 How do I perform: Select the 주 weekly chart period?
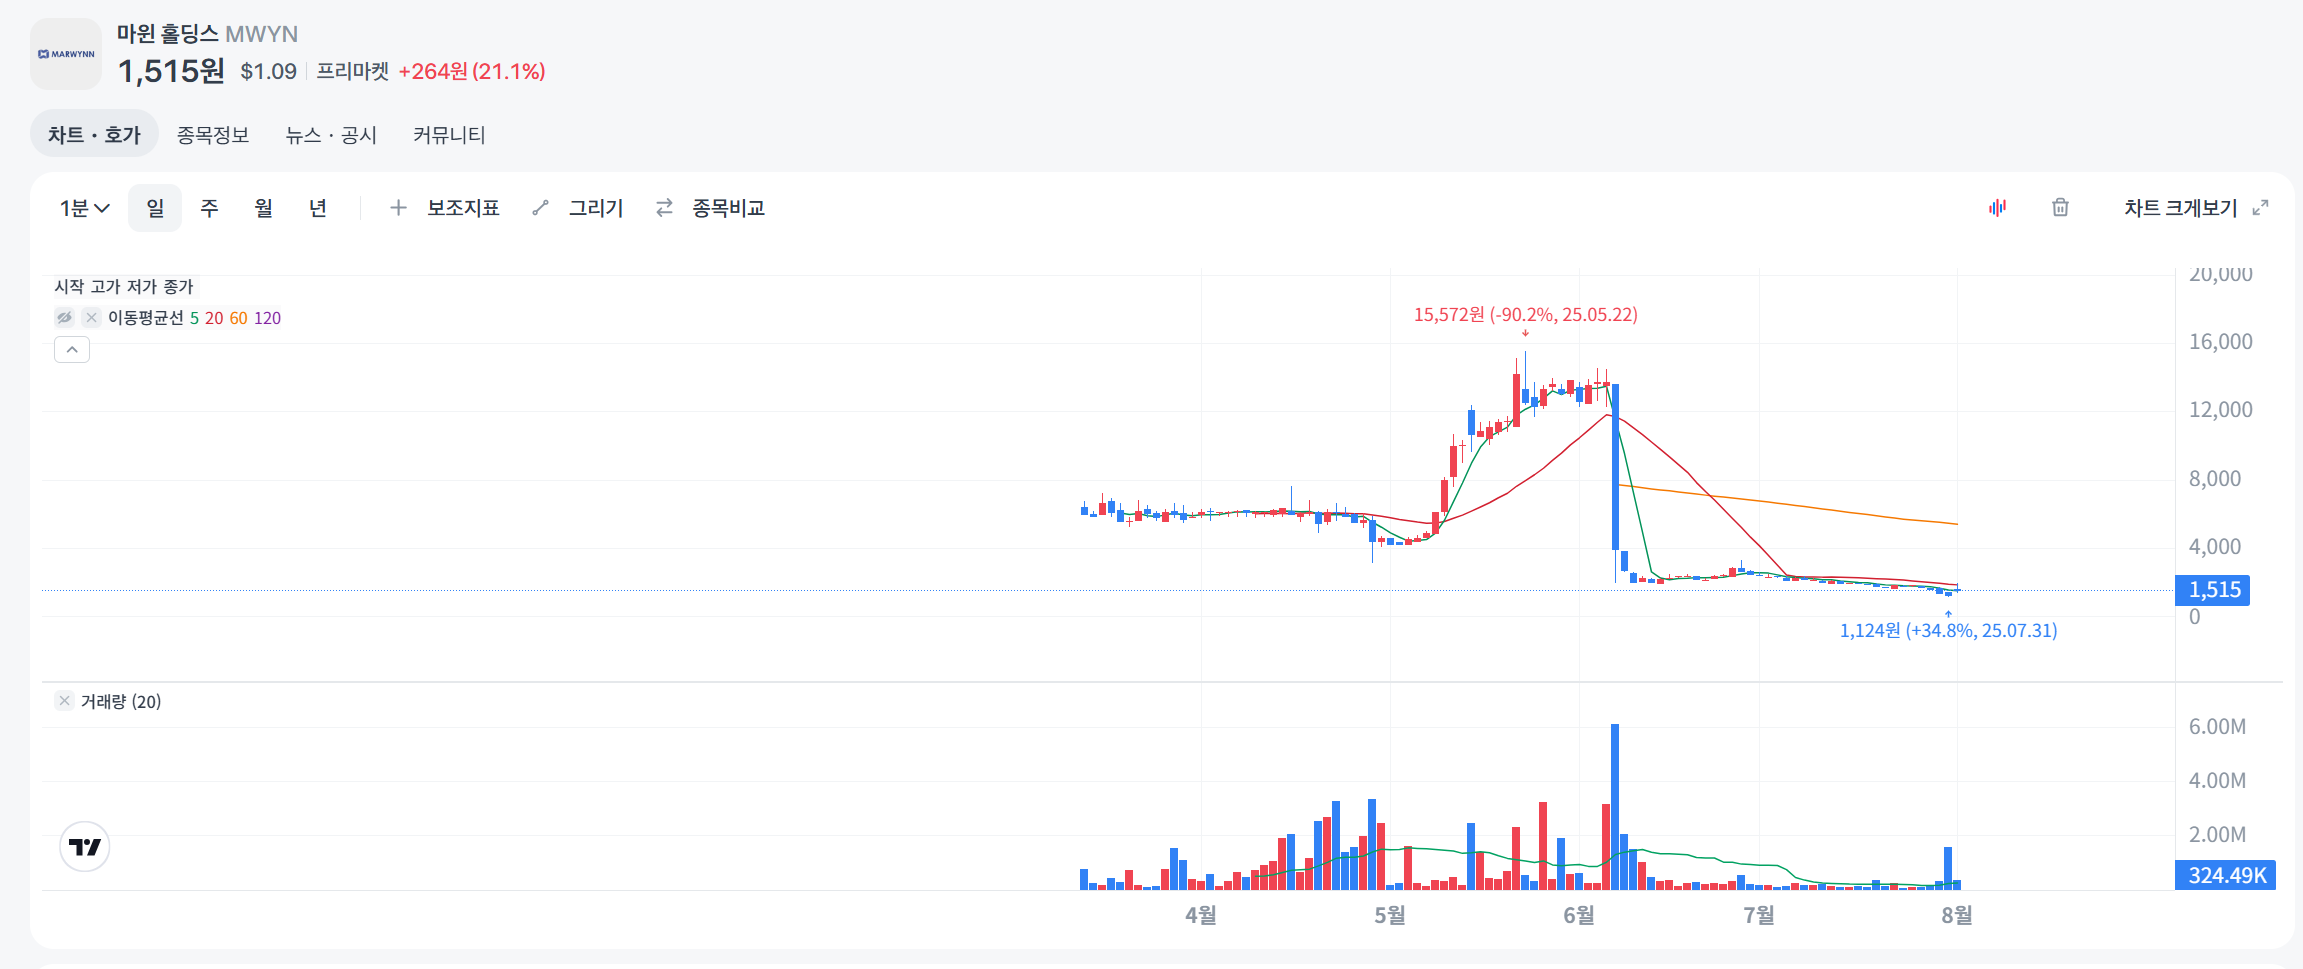(209, 208)
